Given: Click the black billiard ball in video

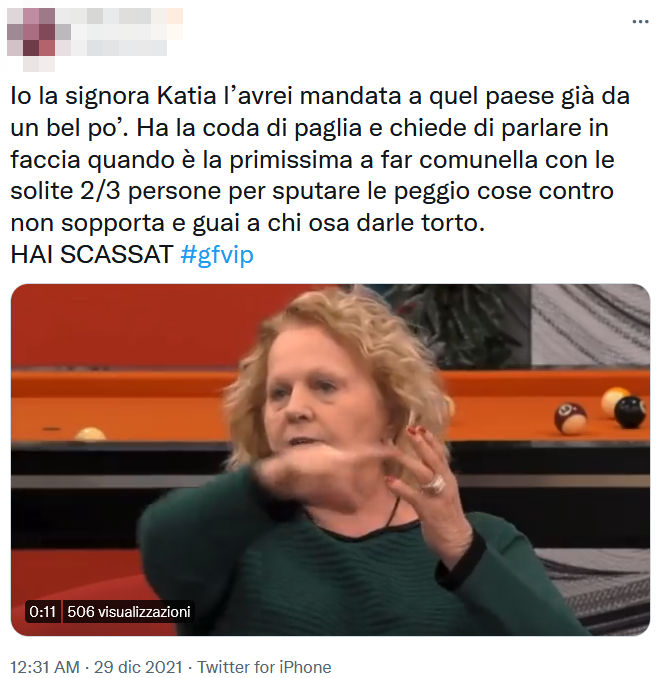Looking at the screenshot, I should tap(629, 412).
